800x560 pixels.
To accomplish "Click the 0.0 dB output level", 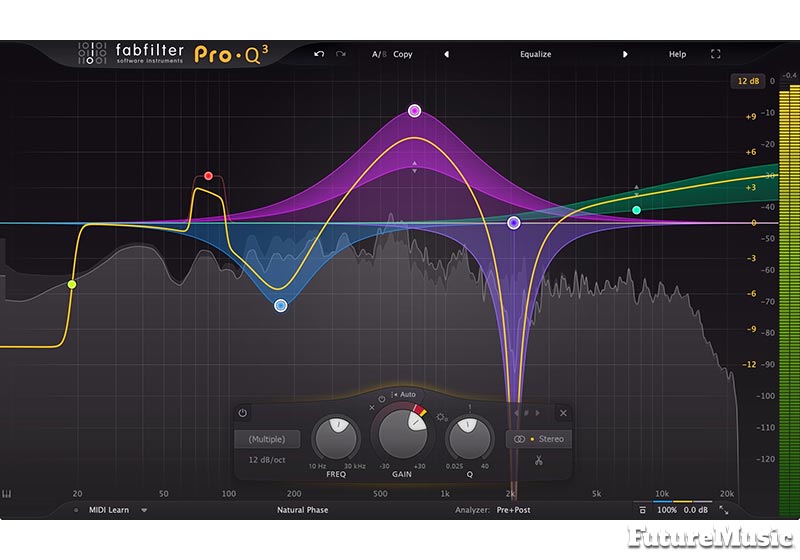I will [x=695, y=510].
